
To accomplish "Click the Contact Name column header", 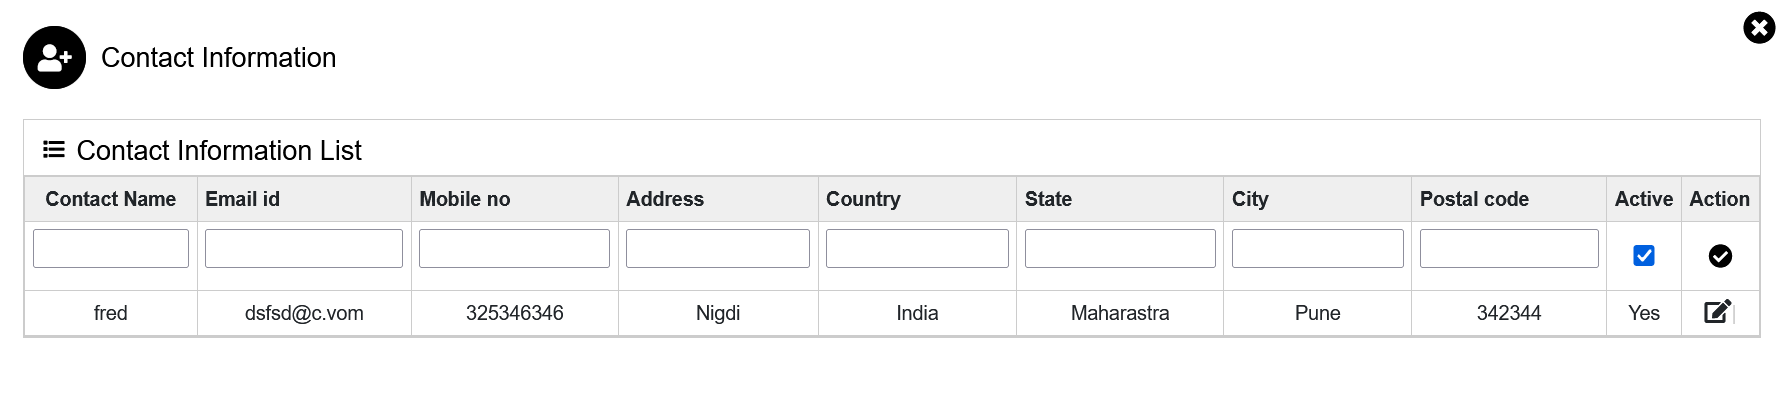I will click(111, 199).
